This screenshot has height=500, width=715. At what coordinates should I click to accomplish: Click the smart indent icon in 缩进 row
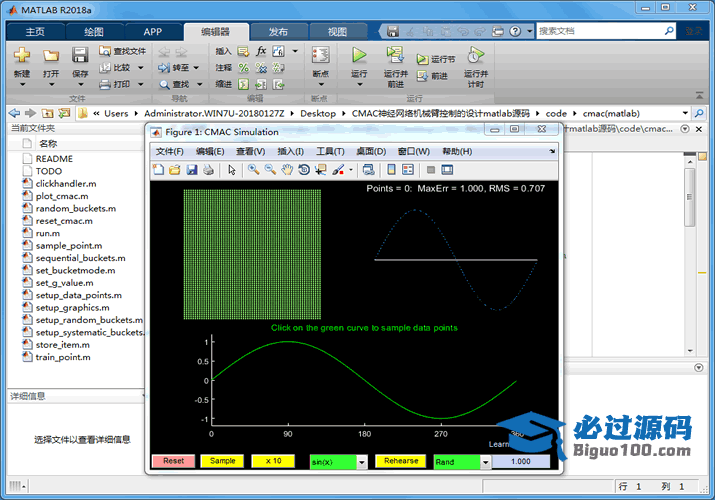[x=244, y=84]
